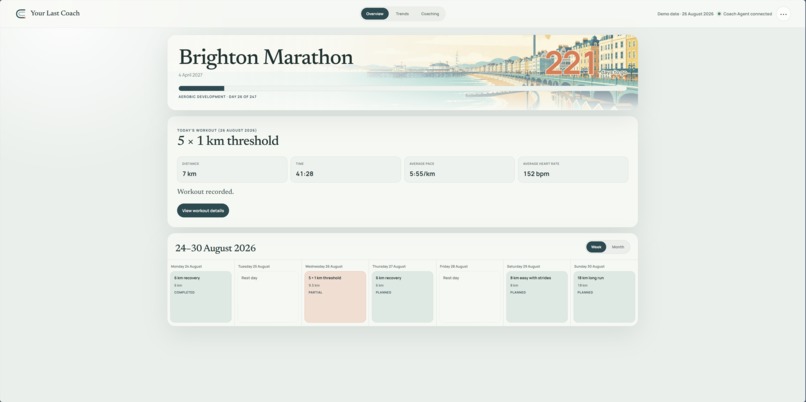Click the Tuesday 25 August column header

click(x=254, y=266)
